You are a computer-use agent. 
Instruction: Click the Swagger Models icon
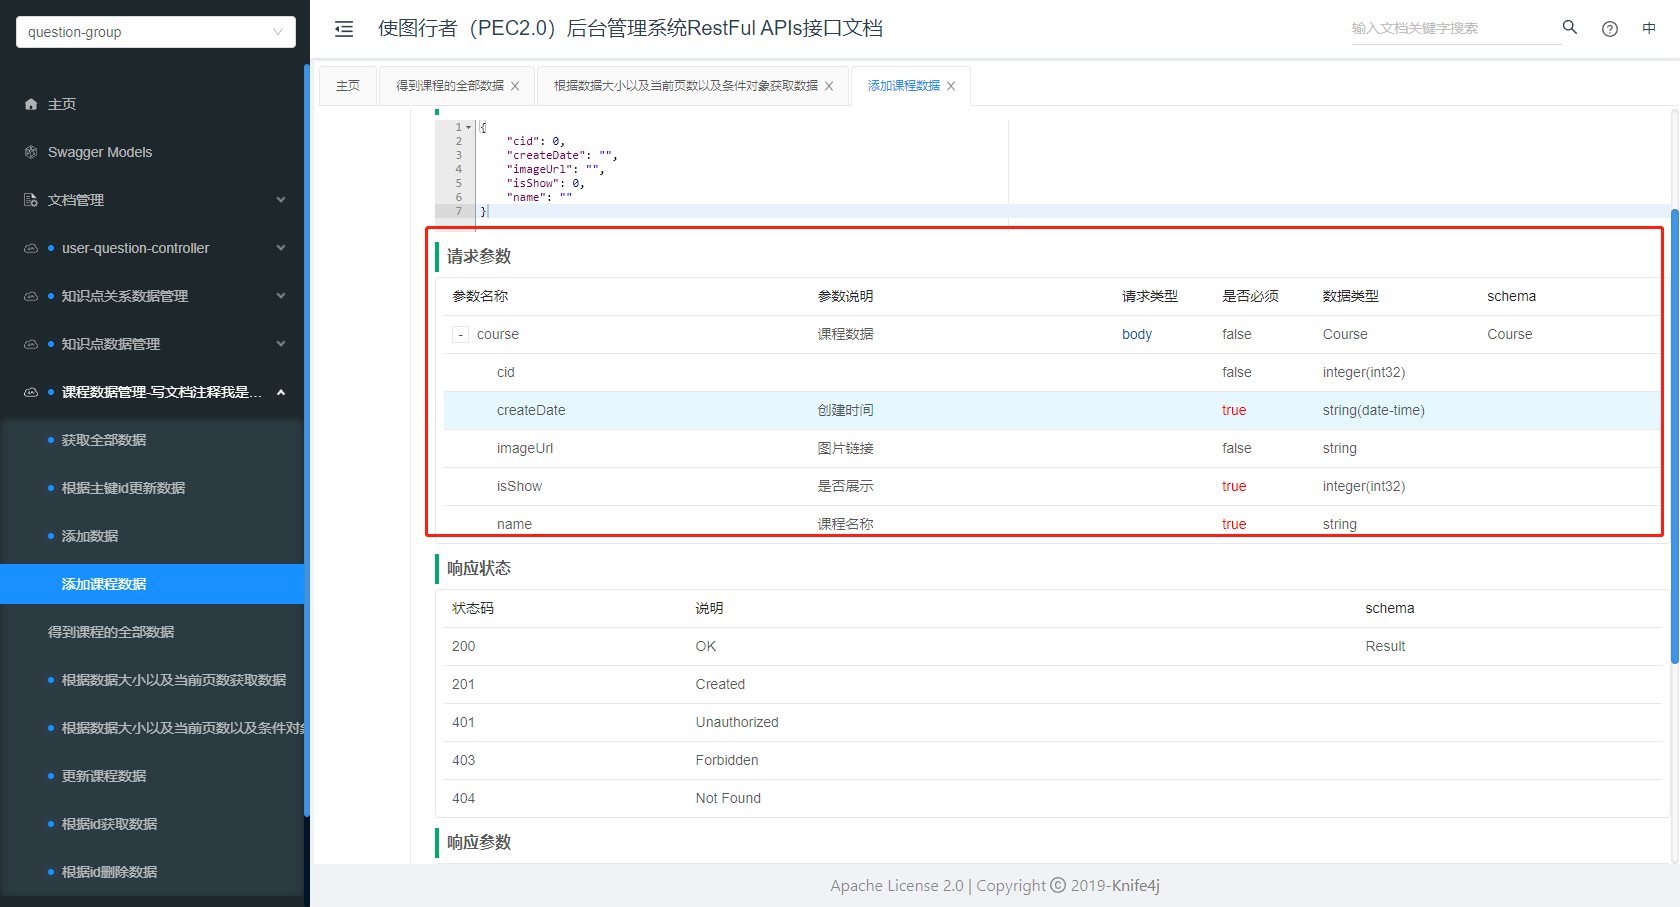pyautogui.click(x=31, y=152)
